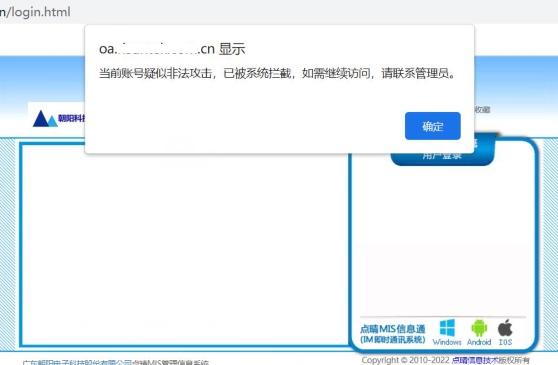Click the Windows logo download icon
558x365 pixels.
click(447, 328)
